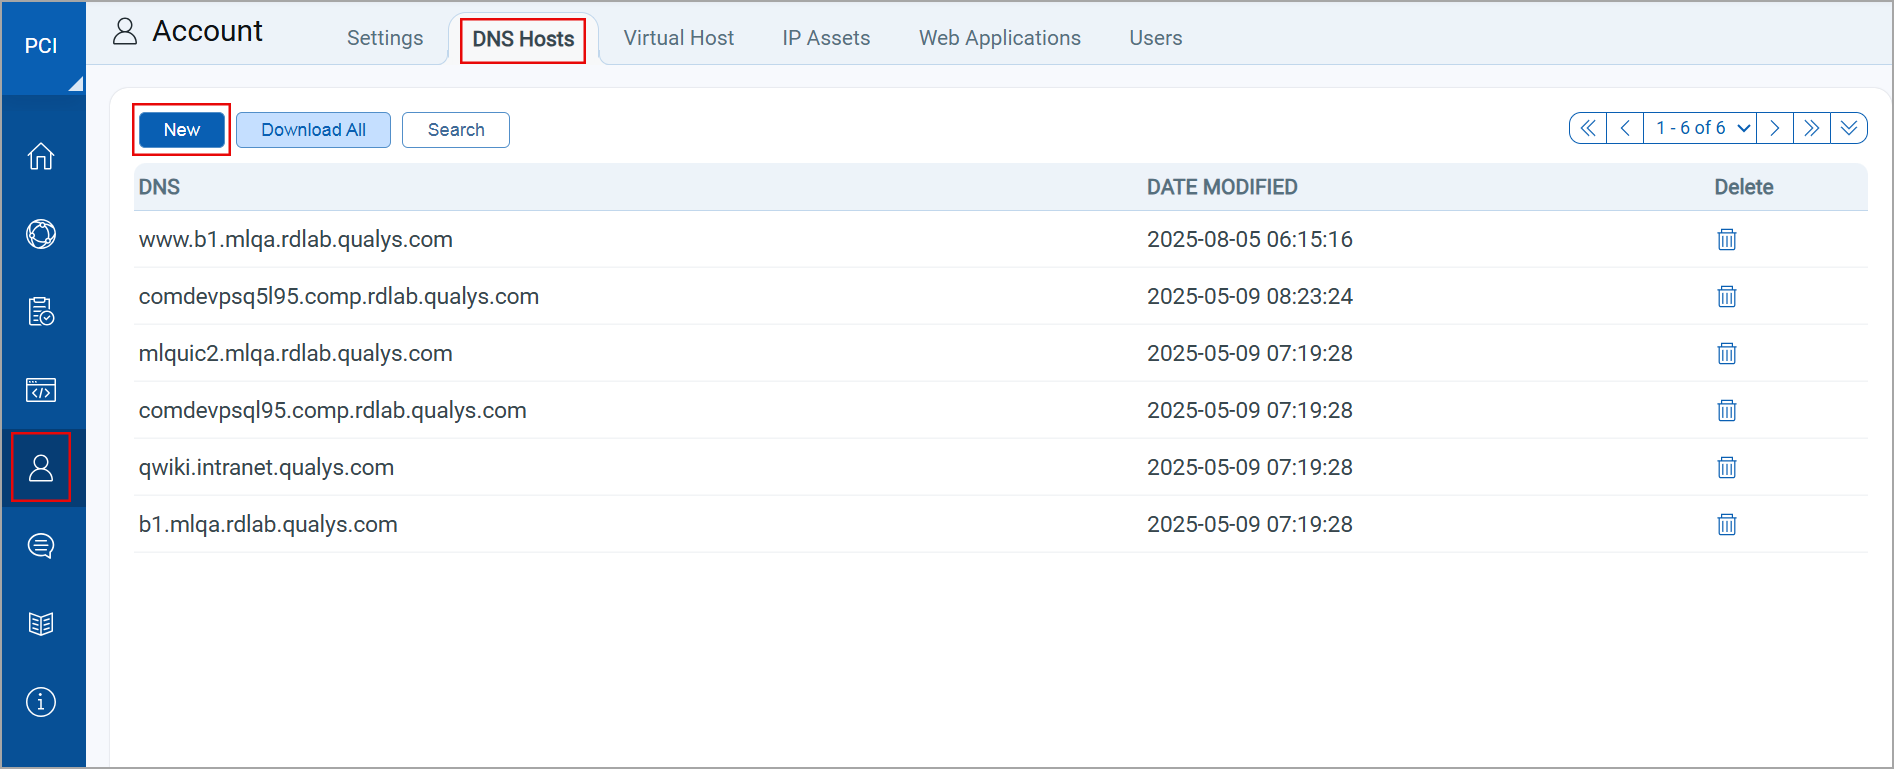This screenshot has width=1894, height=769.
Task: Open the Home dashboard sidebar icon
Action: [41, 156]
